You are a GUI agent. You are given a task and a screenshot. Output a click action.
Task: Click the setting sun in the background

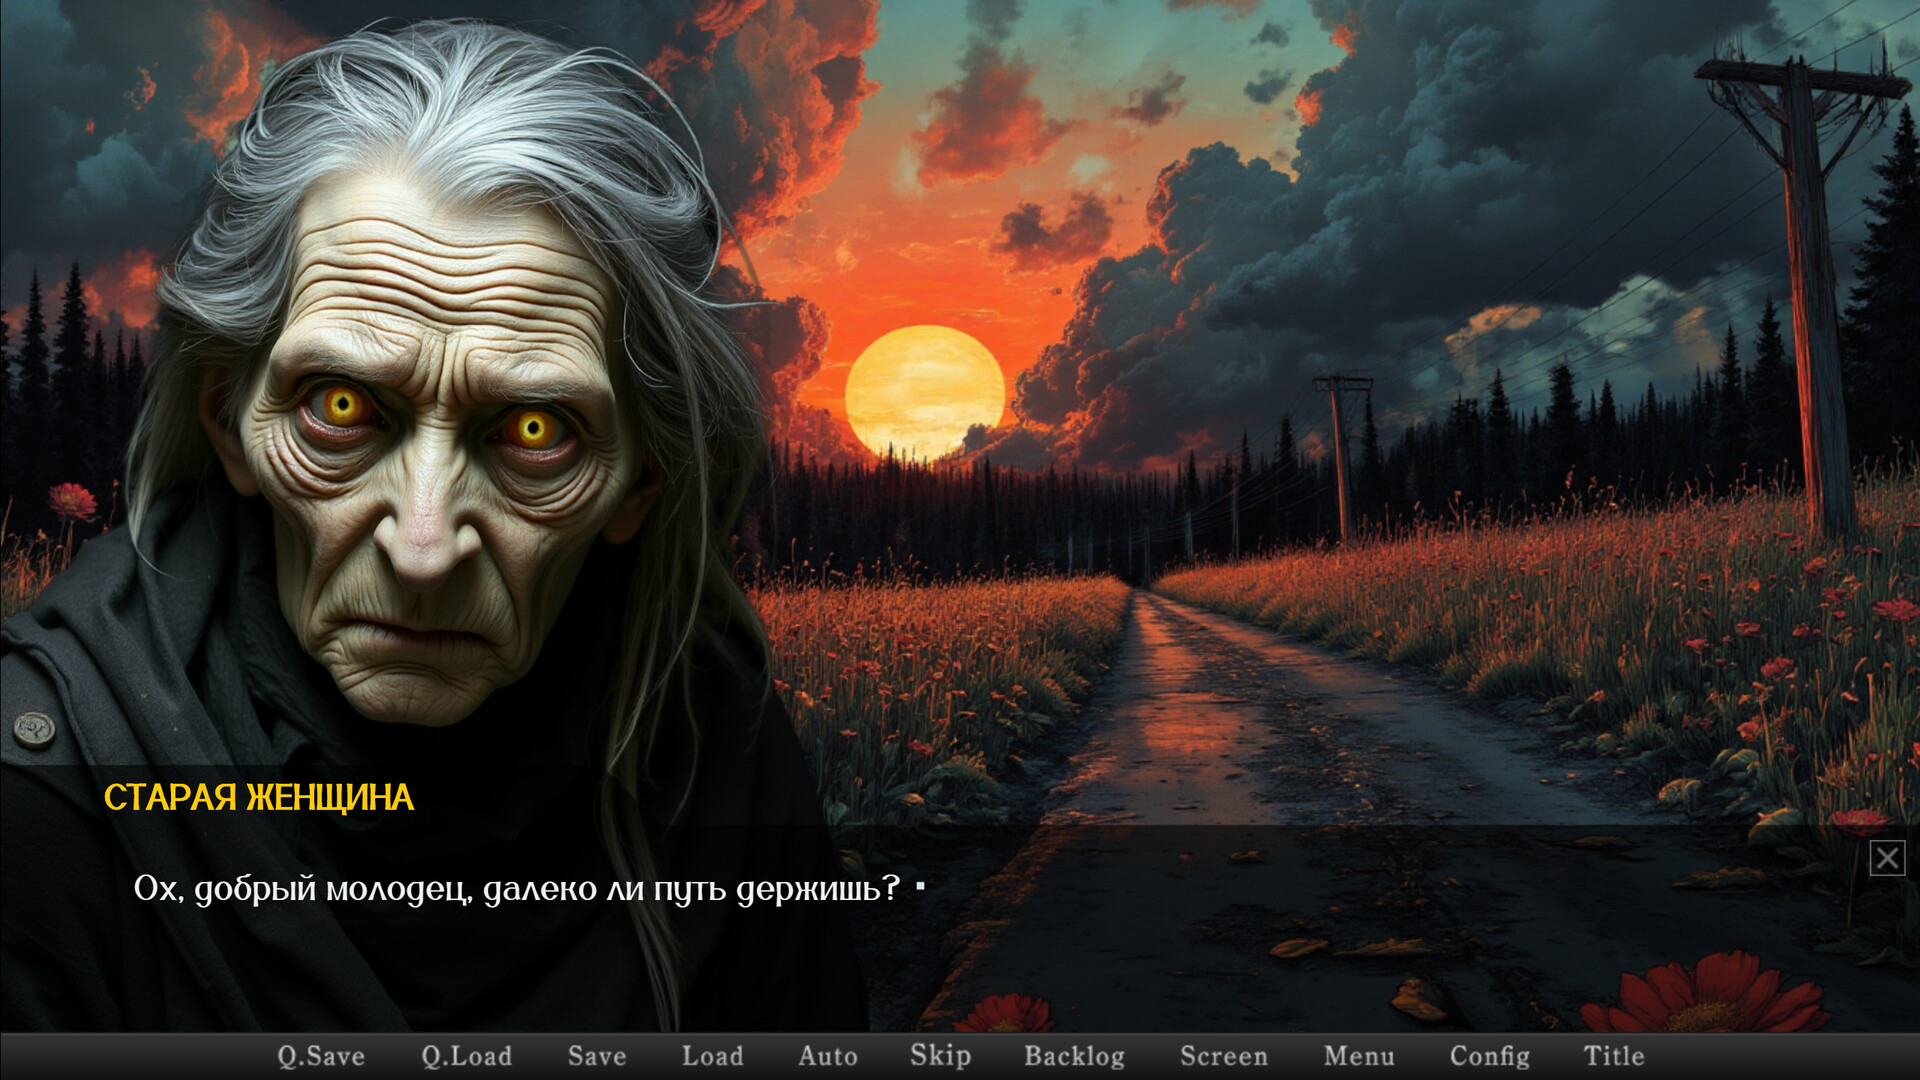tap(923, 390)
